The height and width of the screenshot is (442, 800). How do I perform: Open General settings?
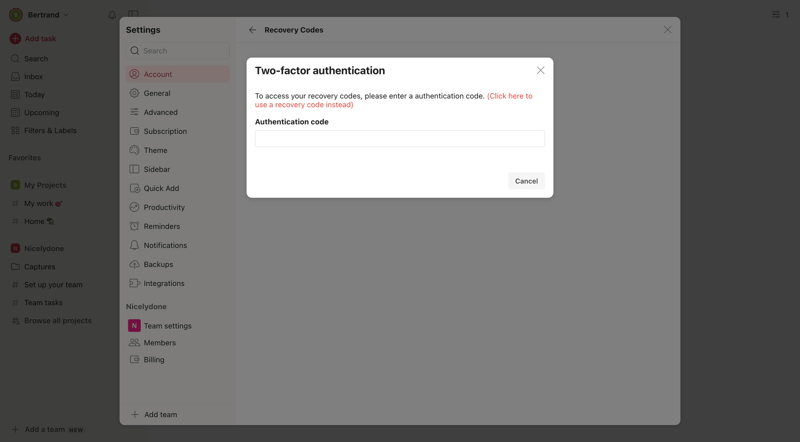pos(178,93)
